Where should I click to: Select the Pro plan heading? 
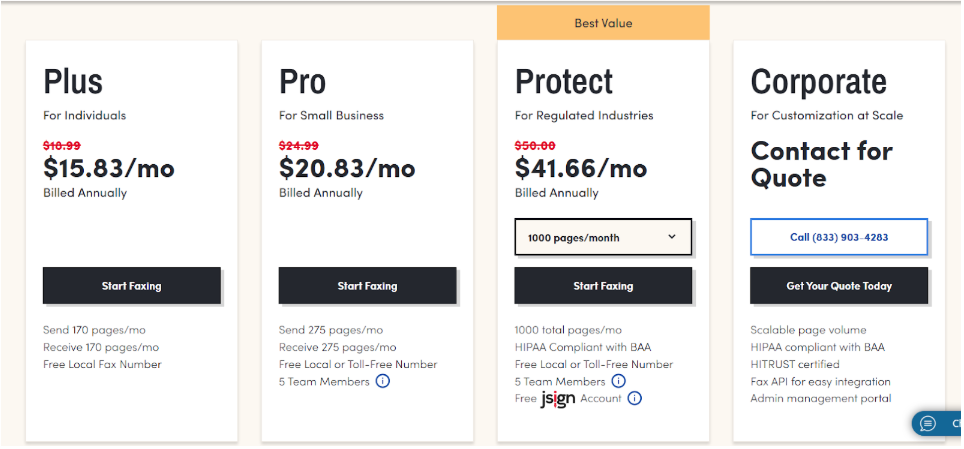point(302,81)
